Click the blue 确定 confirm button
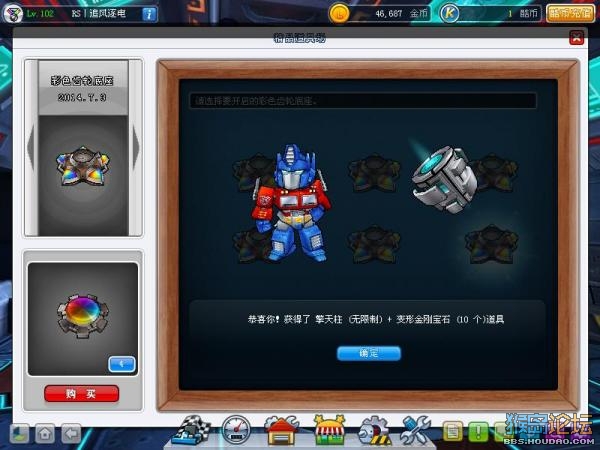This screenshot has height=450, width=600. 369,353
